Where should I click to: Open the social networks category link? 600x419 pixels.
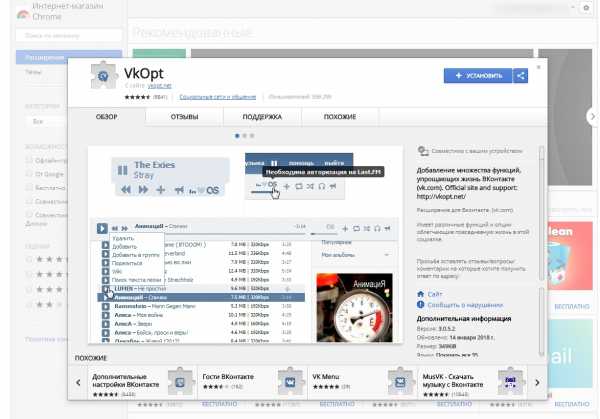tap(218, 97)
